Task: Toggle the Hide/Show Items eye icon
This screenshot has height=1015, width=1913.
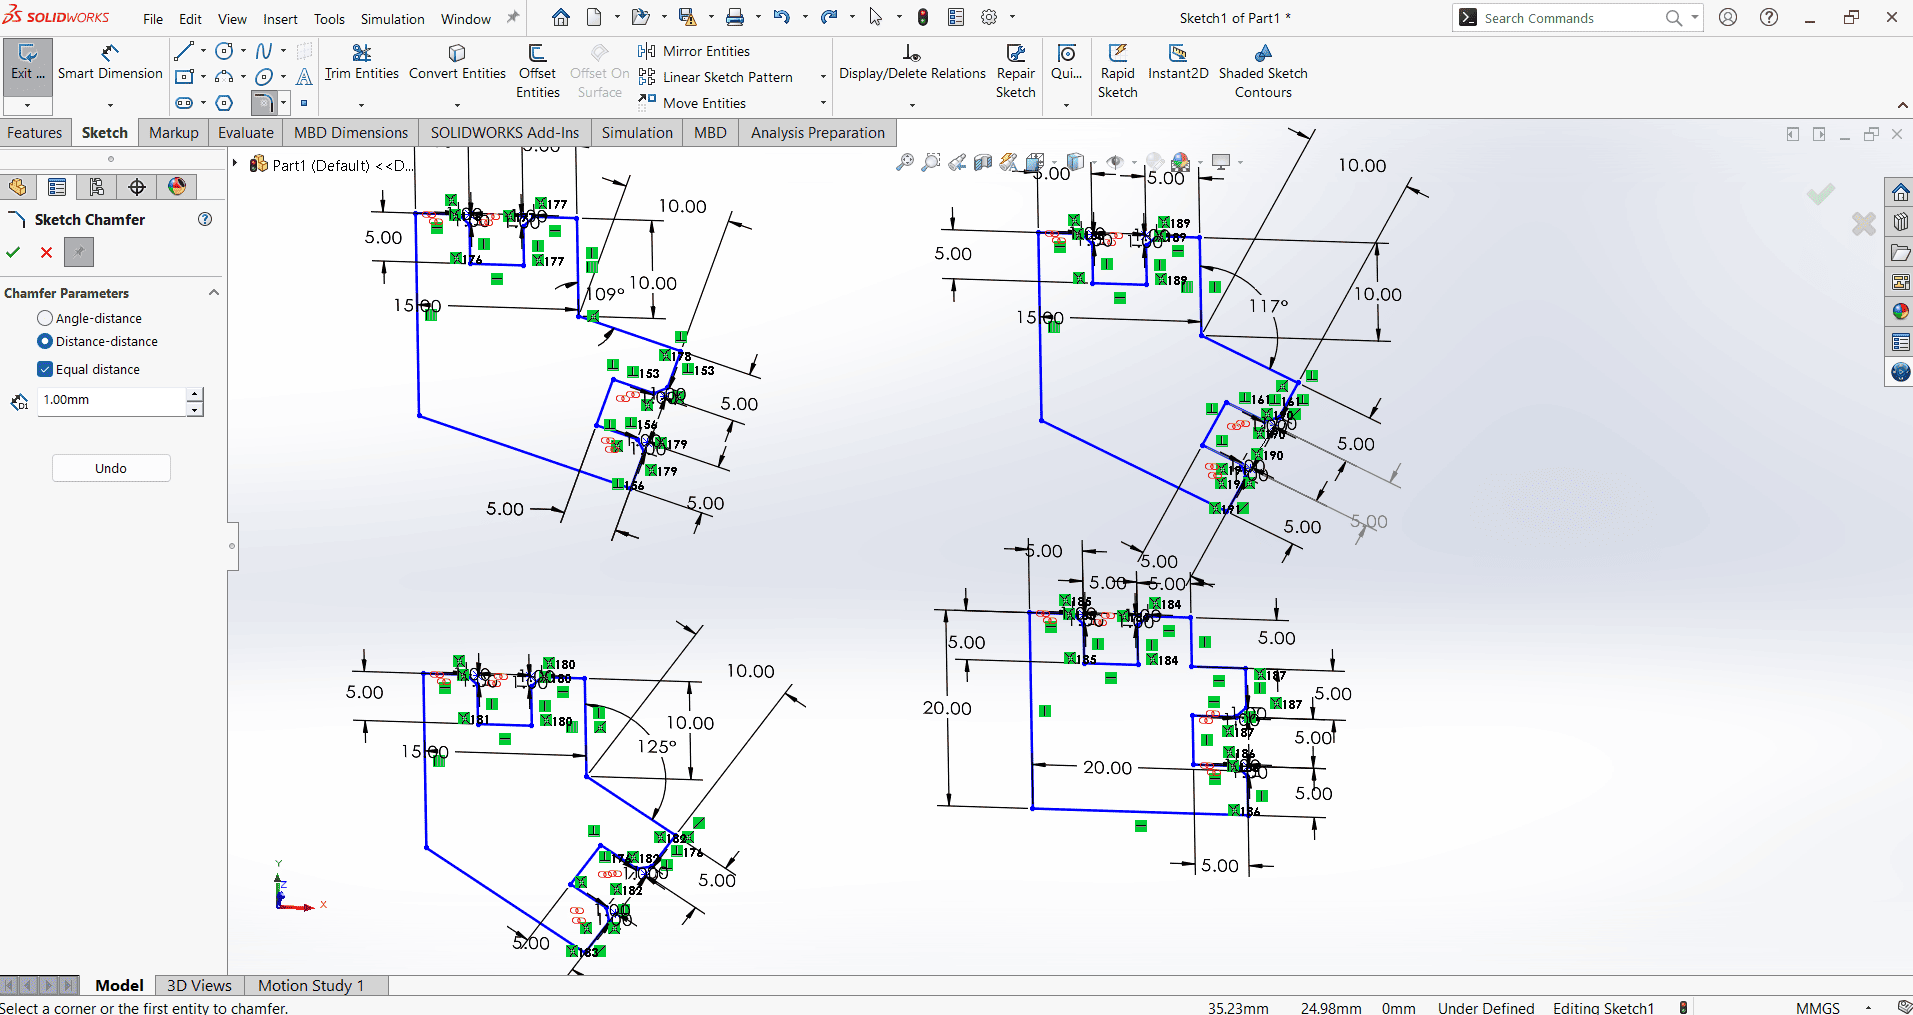Action: point(1115,162)
